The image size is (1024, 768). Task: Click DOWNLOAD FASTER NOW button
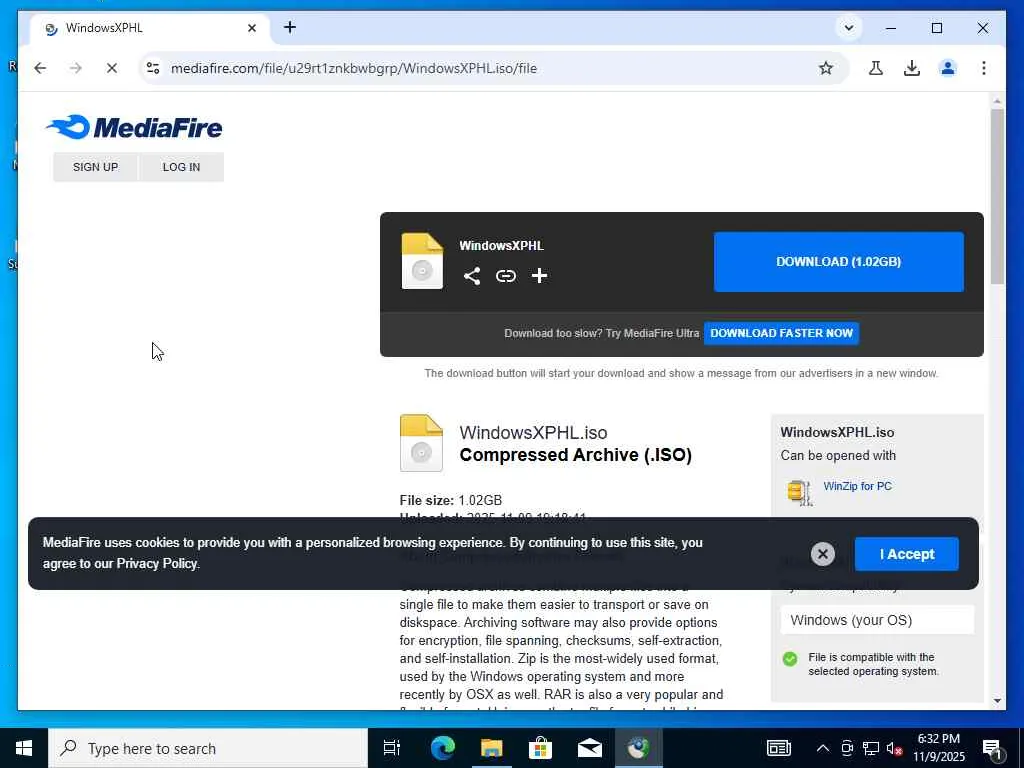click(781, 333)
